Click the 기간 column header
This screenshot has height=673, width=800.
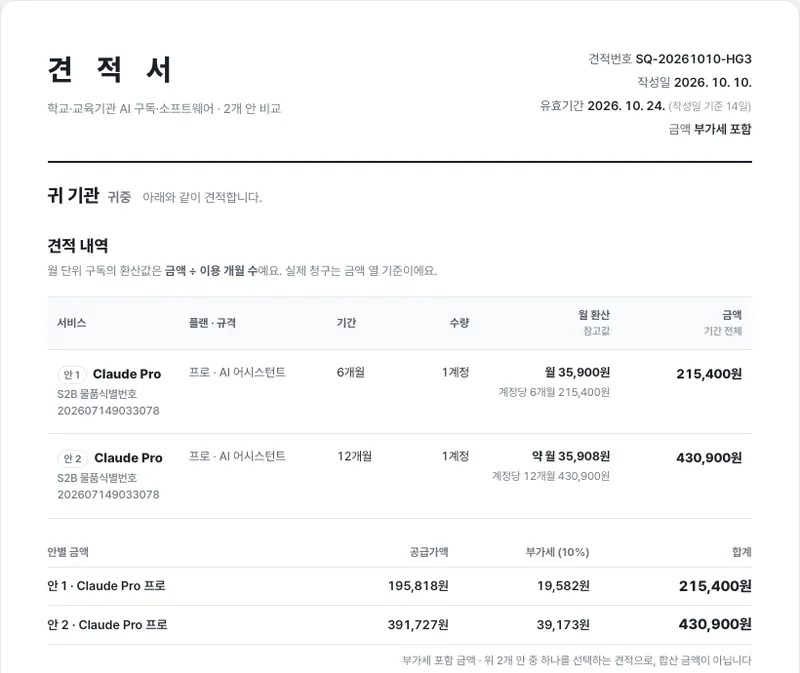tap(346, 323)
